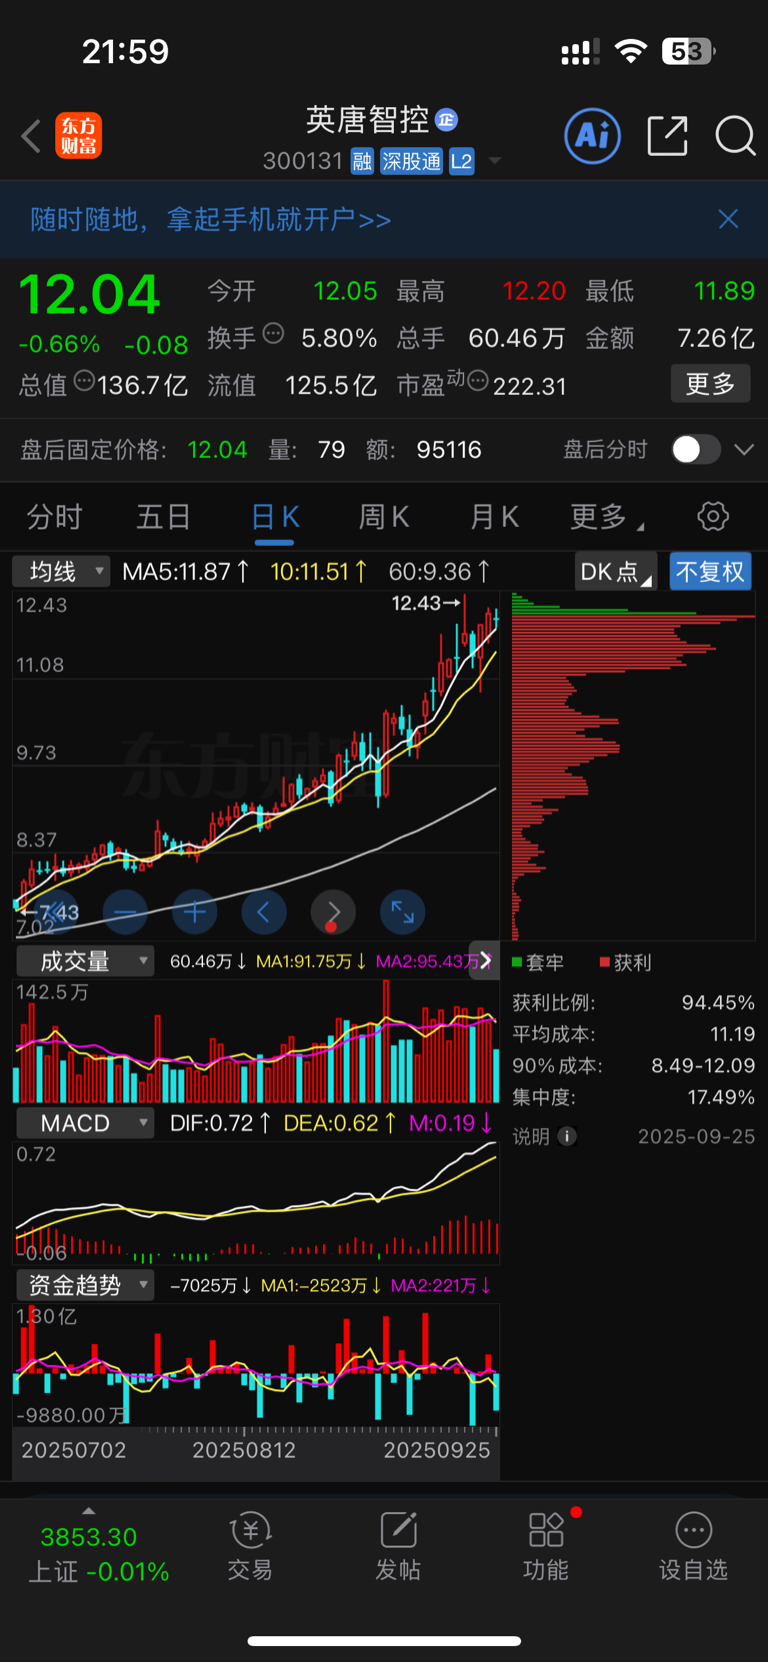This screenshot has width=768, height=1663.
Task: Open the 成交量 indicator dropdown
Action: coord(85,961)
